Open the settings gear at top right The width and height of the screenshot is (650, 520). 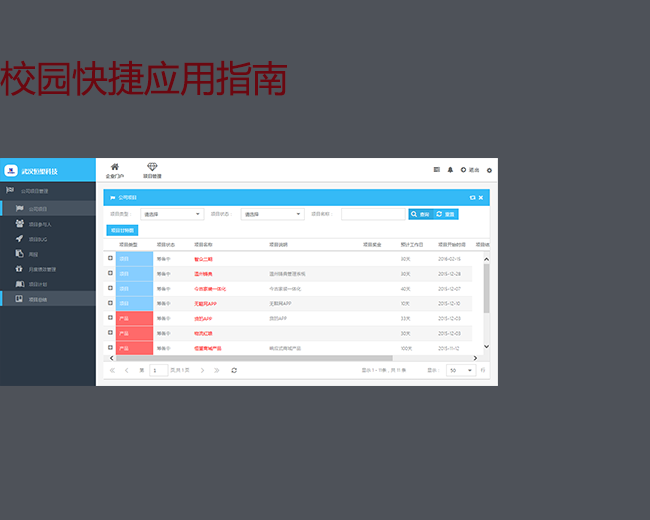[x=489, y=170]
